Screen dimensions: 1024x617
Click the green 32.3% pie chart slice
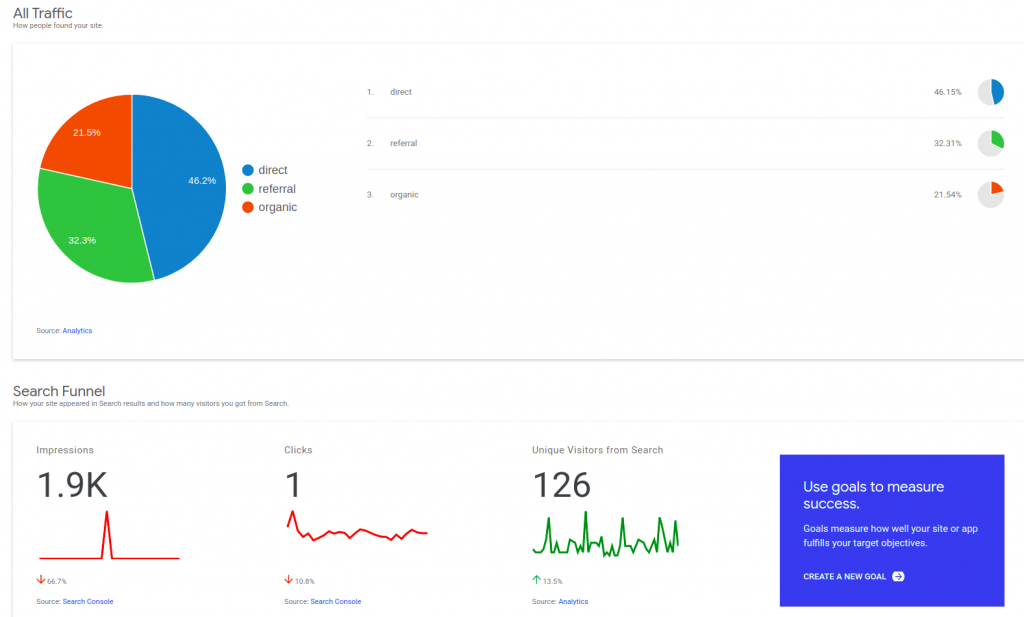(x=90, y=235)
